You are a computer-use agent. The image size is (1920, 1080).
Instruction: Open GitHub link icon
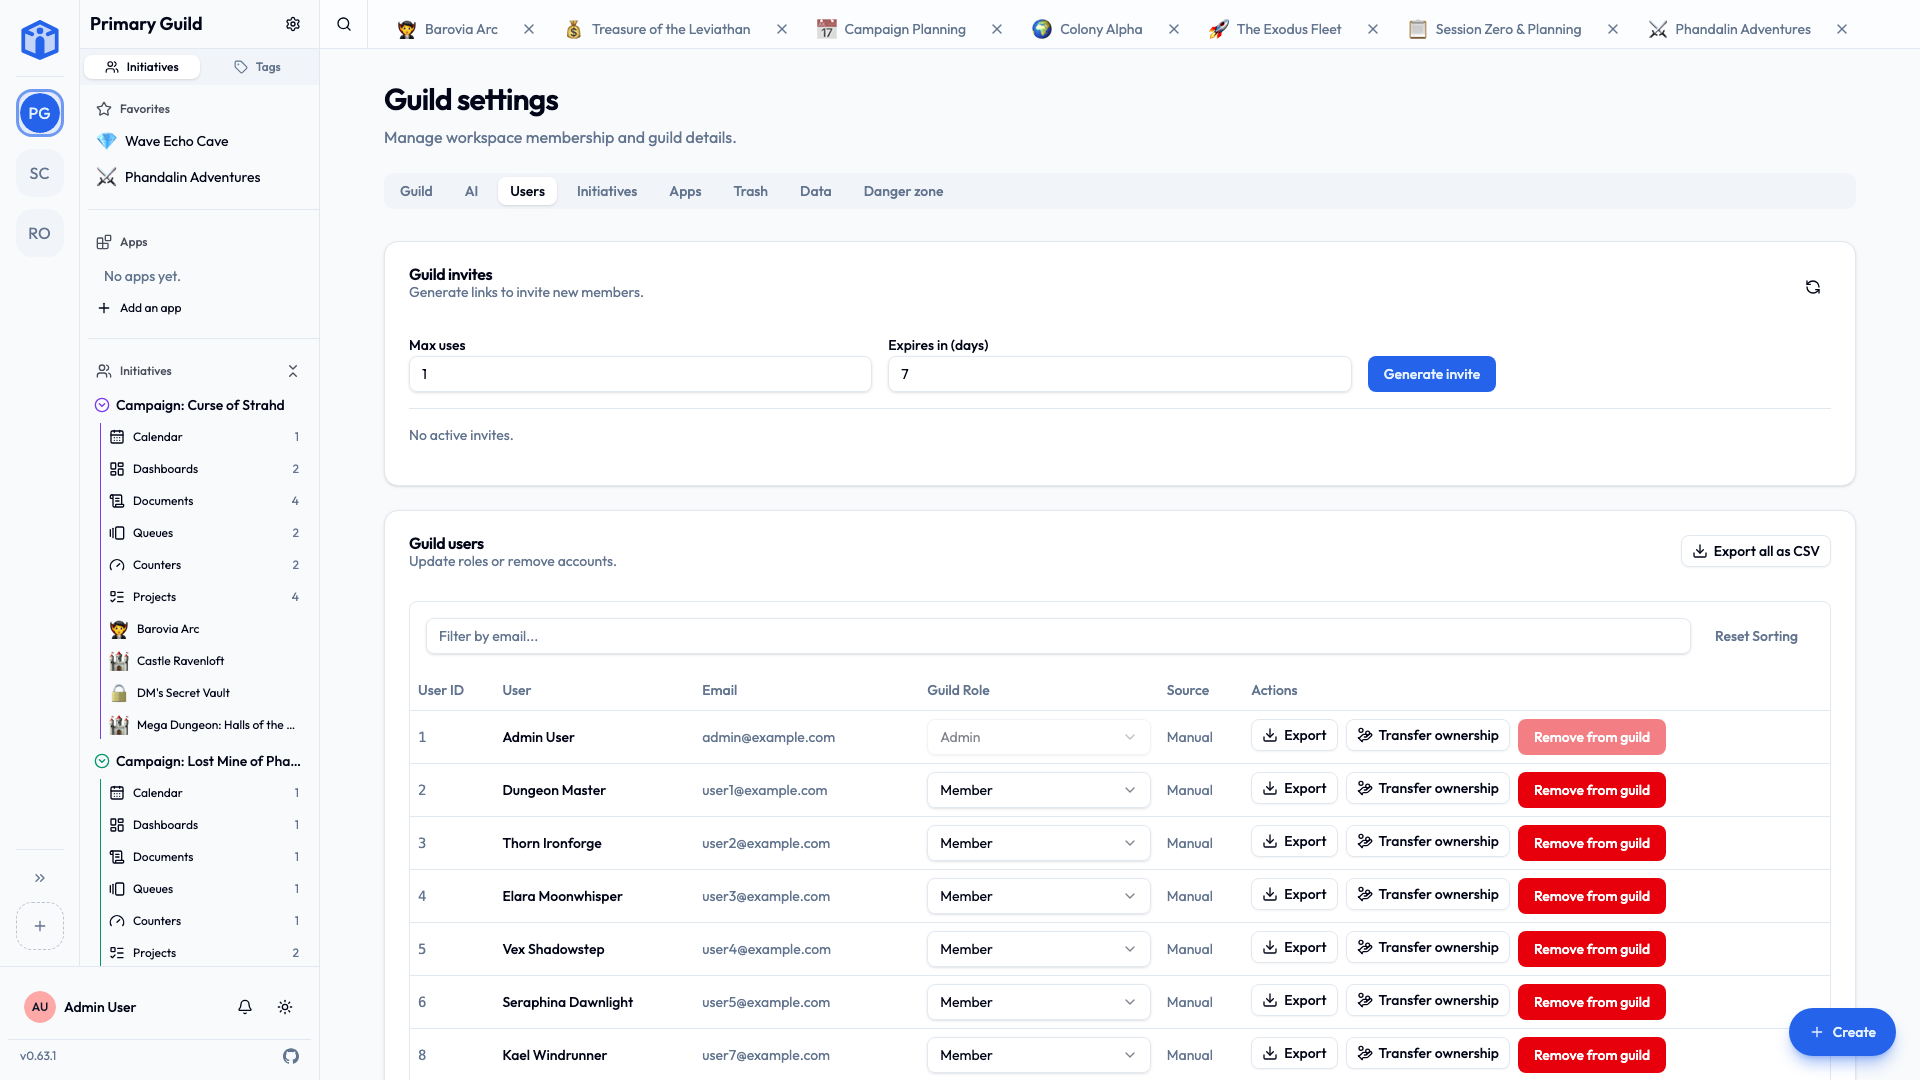click(x=291, y=1056)
